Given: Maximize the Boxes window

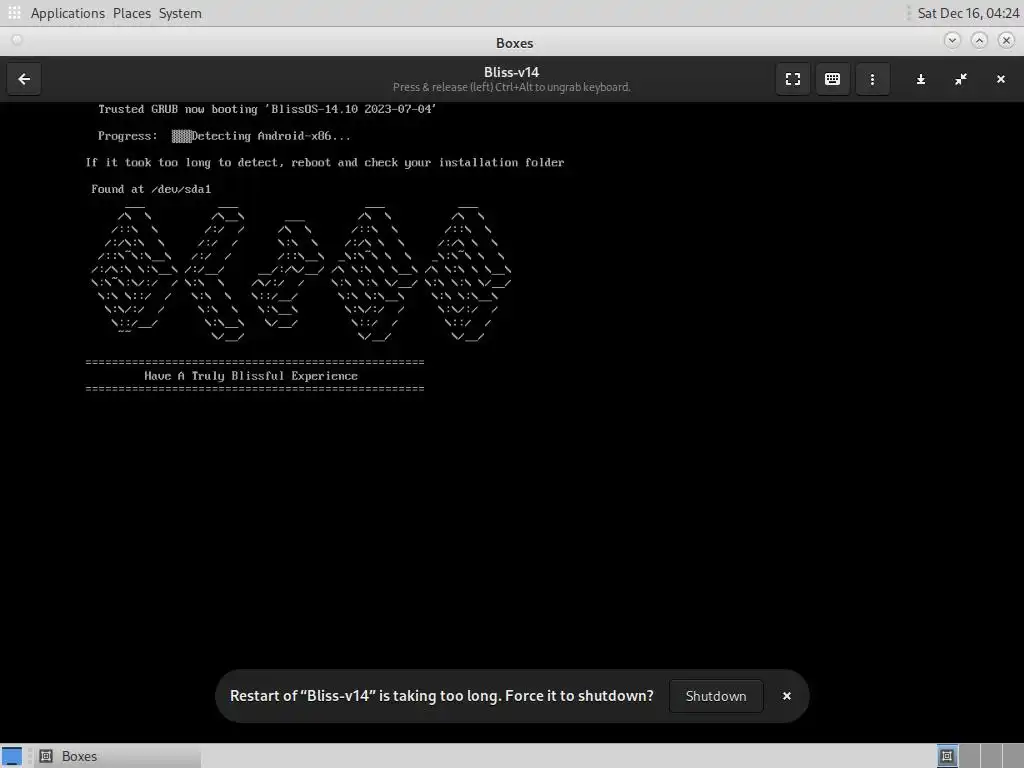Looking at the screenshot, I should (979, 40).
